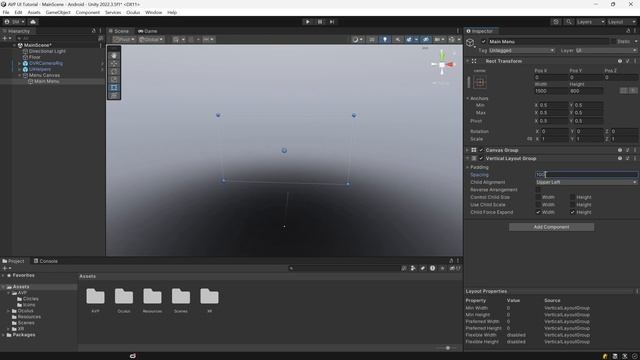The height and width of the screenshot is (360, 640).
Task: Open the GameObject menu
Action: (x=58, y=13)
